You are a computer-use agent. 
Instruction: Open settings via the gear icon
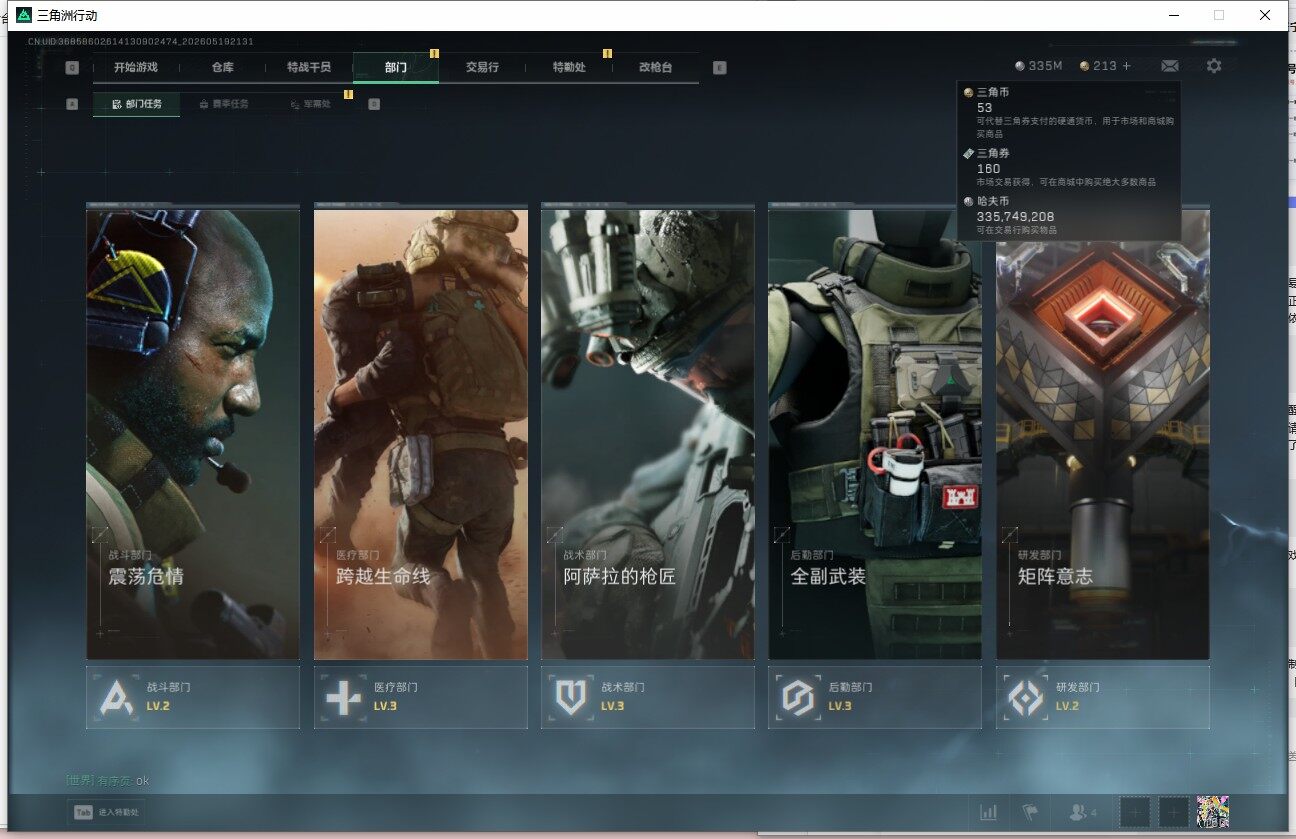pyautogui.click(x=1214, y=66)
